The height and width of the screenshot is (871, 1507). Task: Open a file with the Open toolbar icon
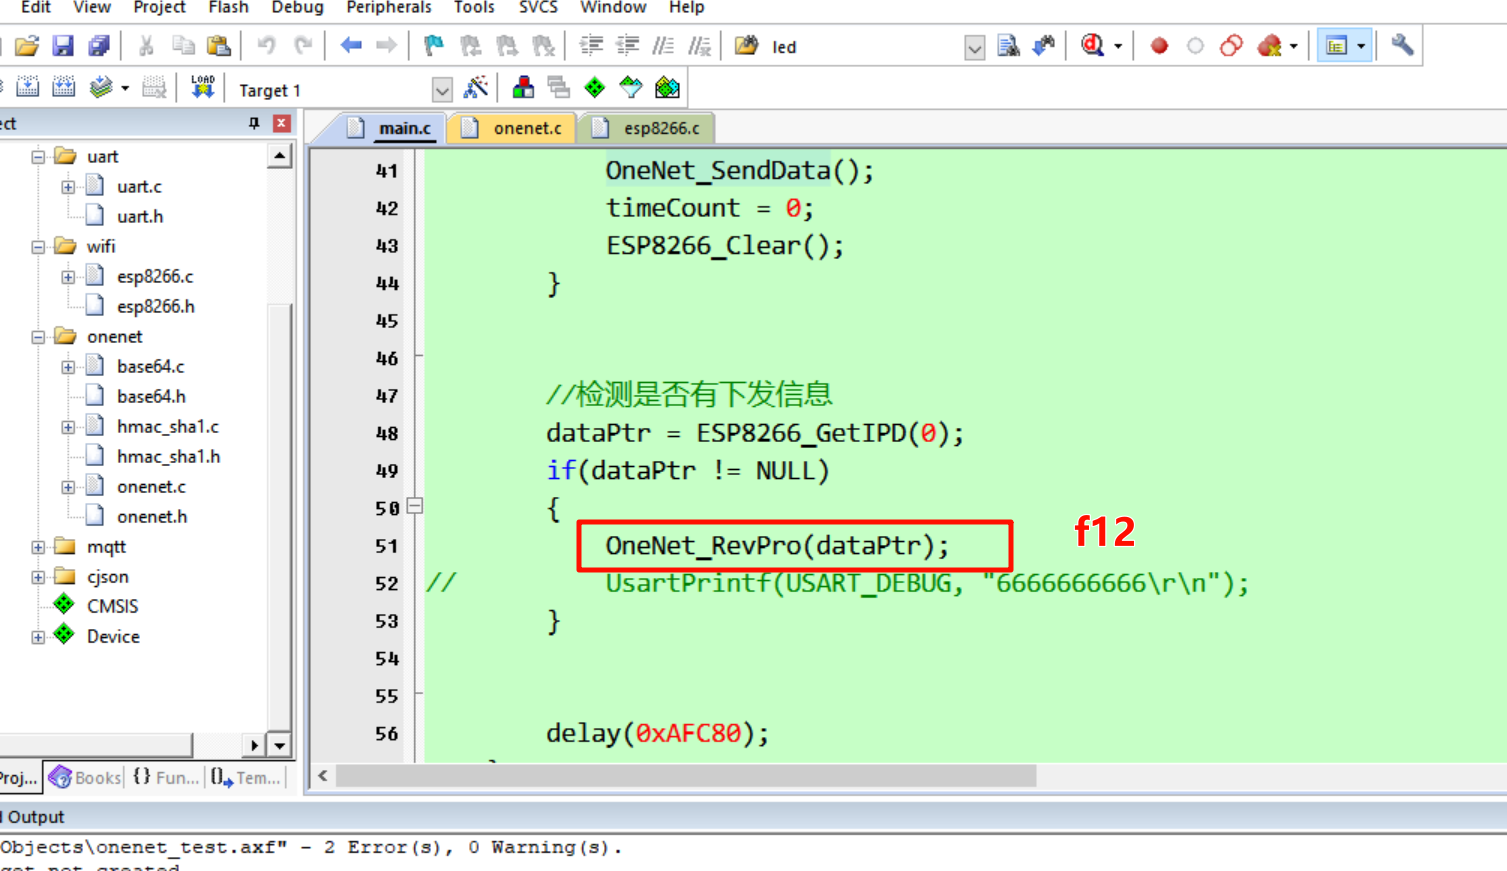click(27, 46)
